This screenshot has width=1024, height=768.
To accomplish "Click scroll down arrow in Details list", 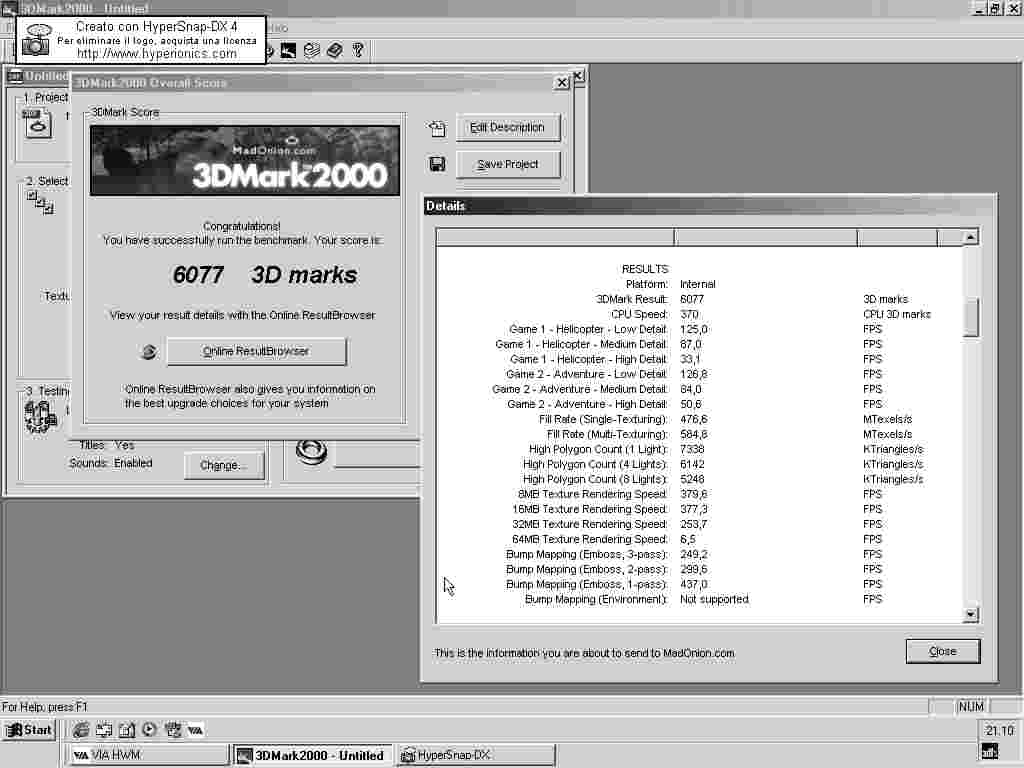I will tap(970, 615).
